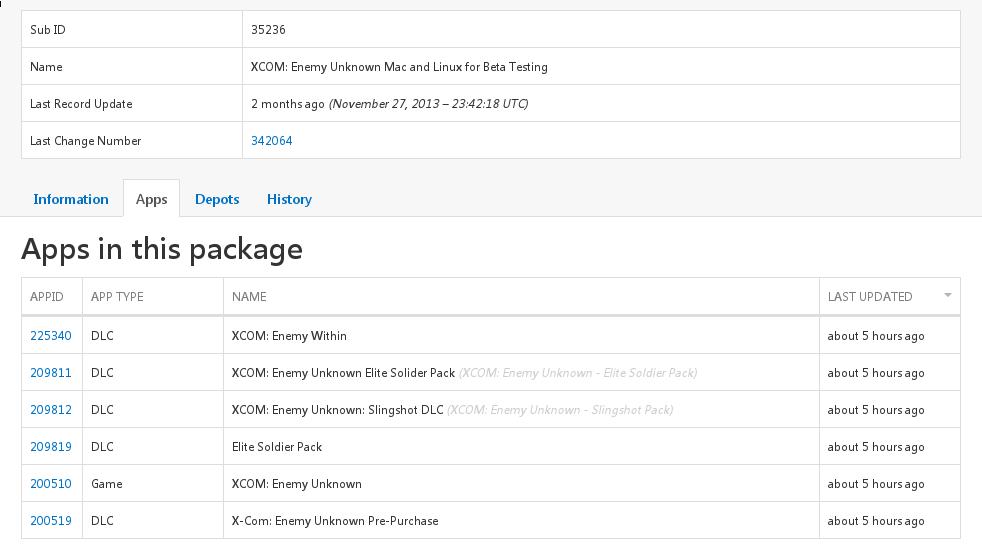Select the Apps tab

point(151,199)
